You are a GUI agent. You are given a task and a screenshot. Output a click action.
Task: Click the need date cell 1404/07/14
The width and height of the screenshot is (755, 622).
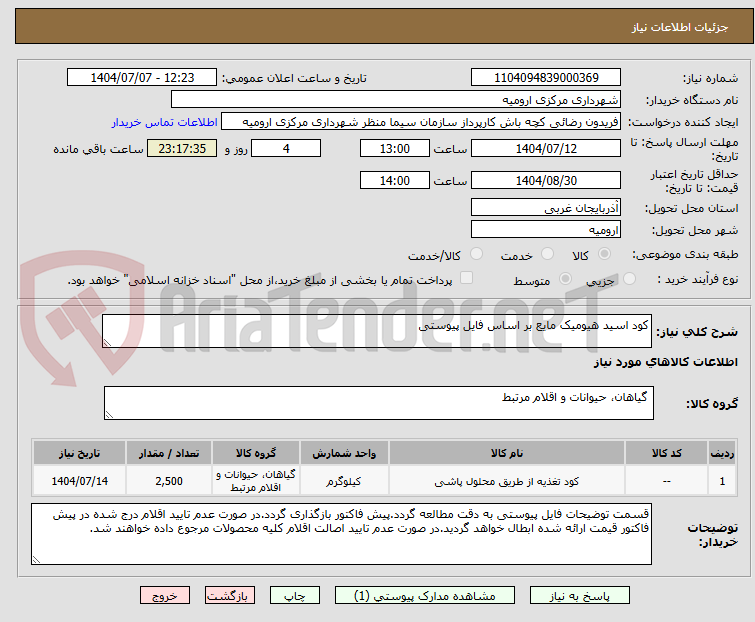tap(79, 481)
